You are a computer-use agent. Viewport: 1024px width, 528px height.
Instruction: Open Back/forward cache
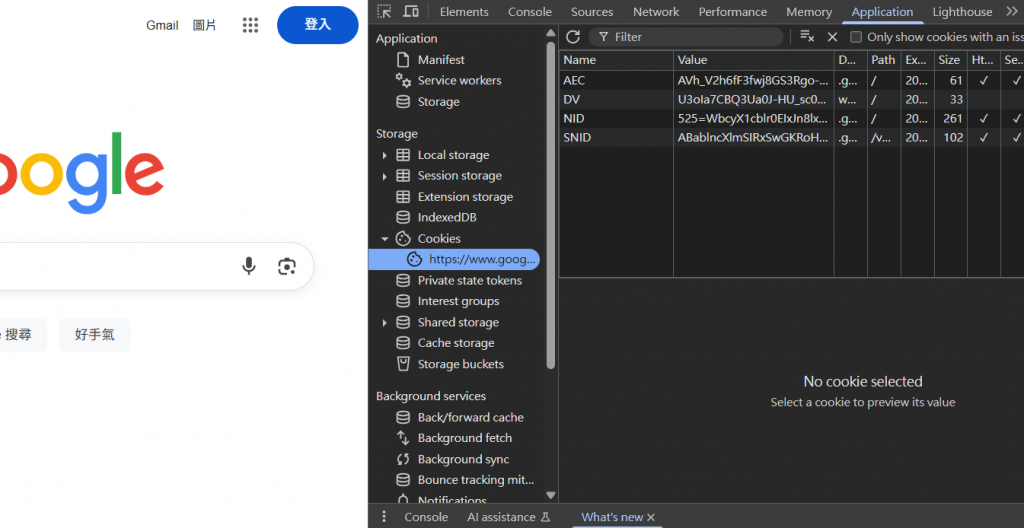coord(460,417)
